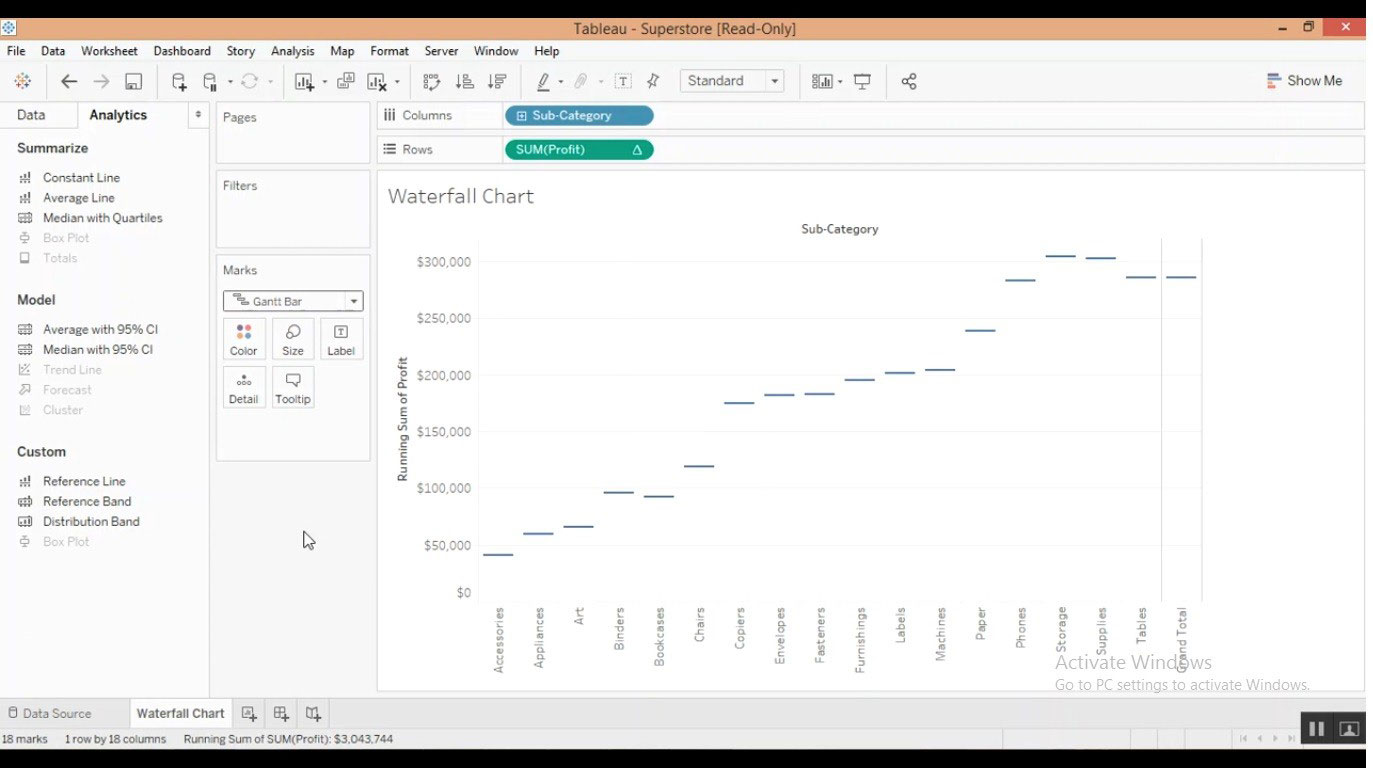Select Reference Line under Custom
The height and width of the screenshot is (775, 1373).
[x=84, y=482]
